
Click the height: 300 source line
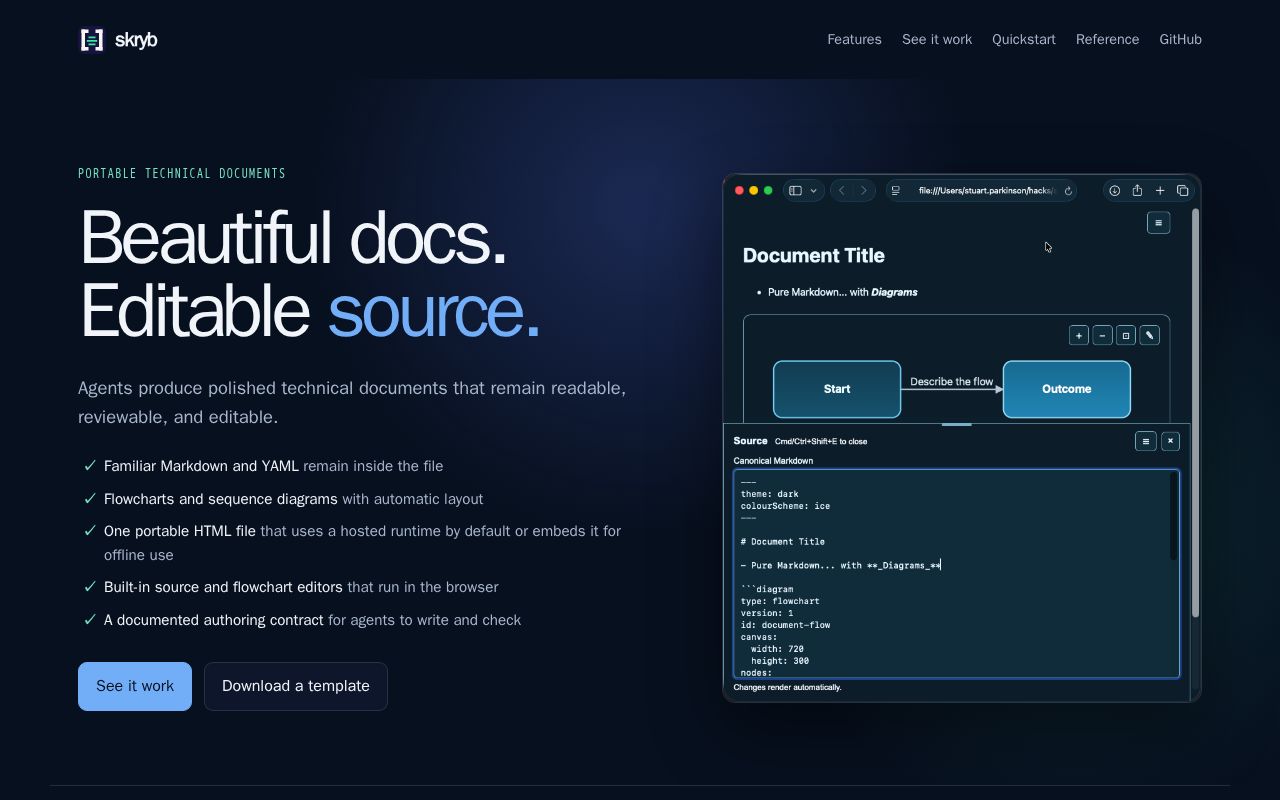click(x=780, y=661)
